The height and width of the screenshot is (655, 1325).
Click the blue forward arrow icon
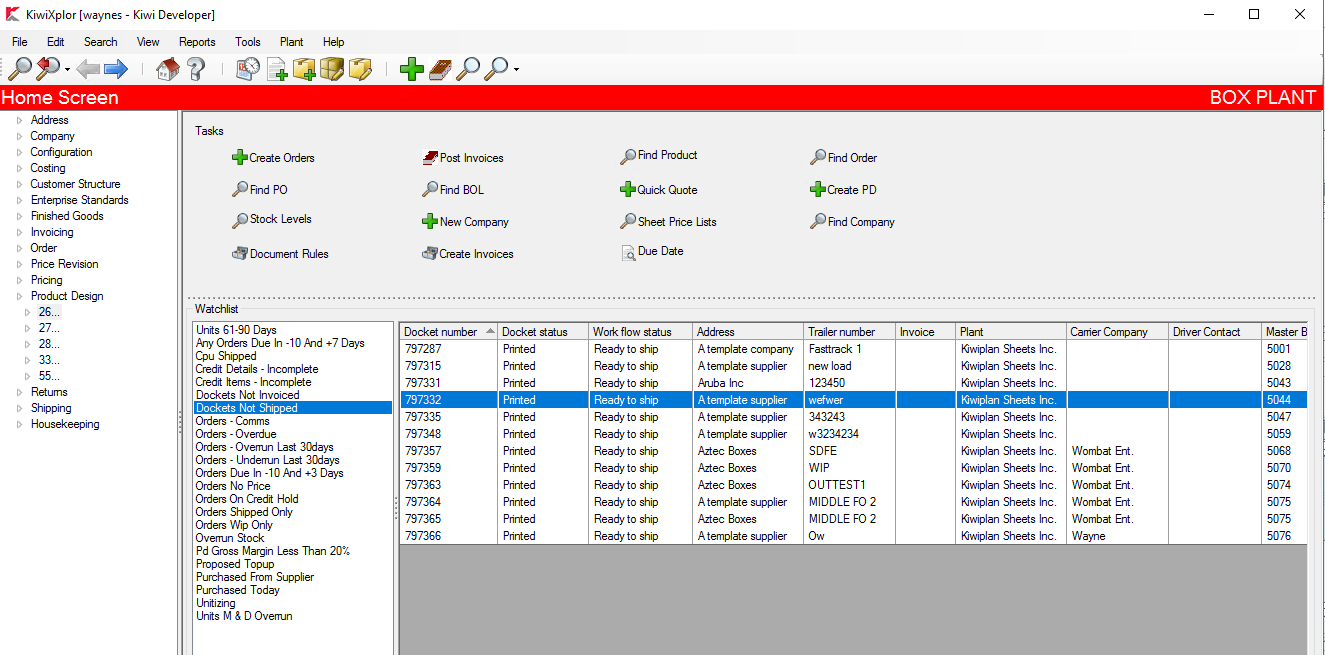pyautogui.click(x=116, y=69)
